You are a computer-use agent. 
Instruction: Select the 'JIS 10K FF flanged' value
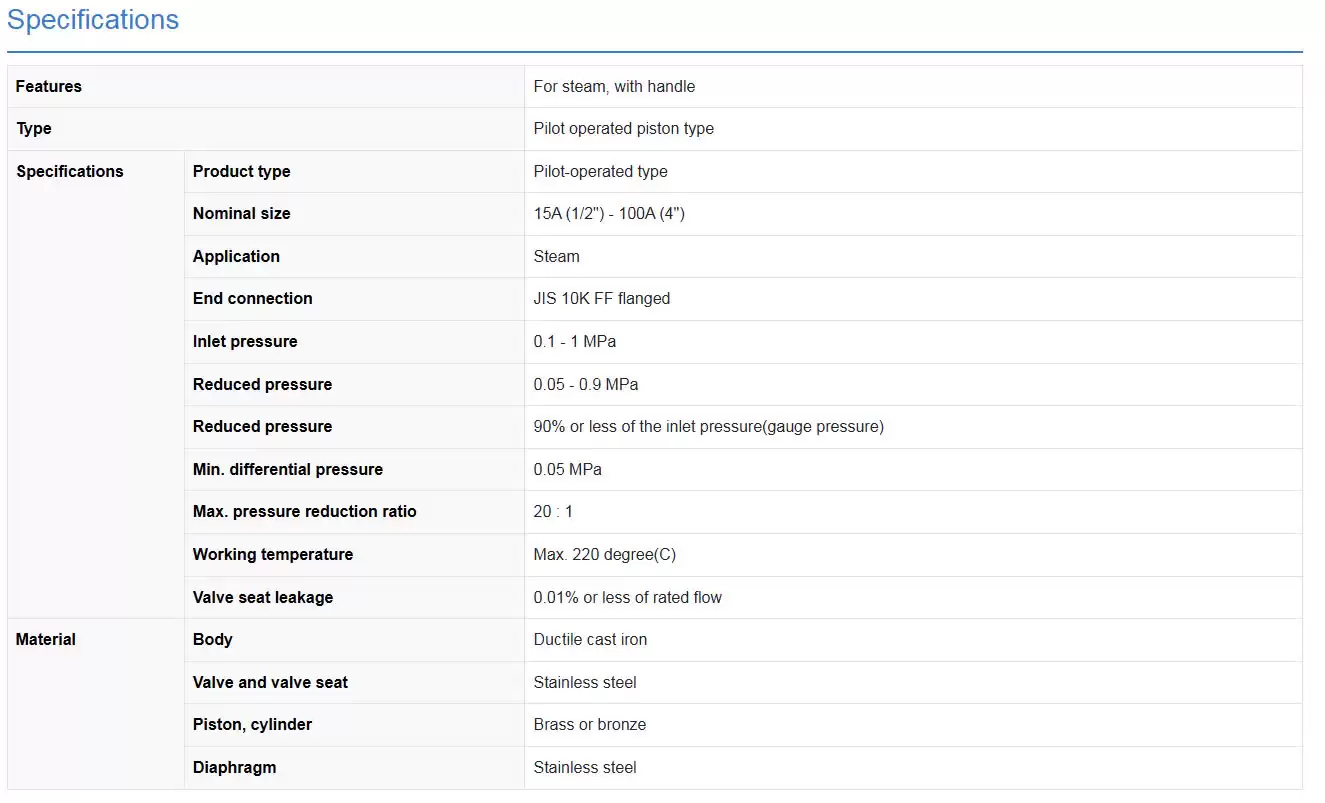(x=602, y=299)
